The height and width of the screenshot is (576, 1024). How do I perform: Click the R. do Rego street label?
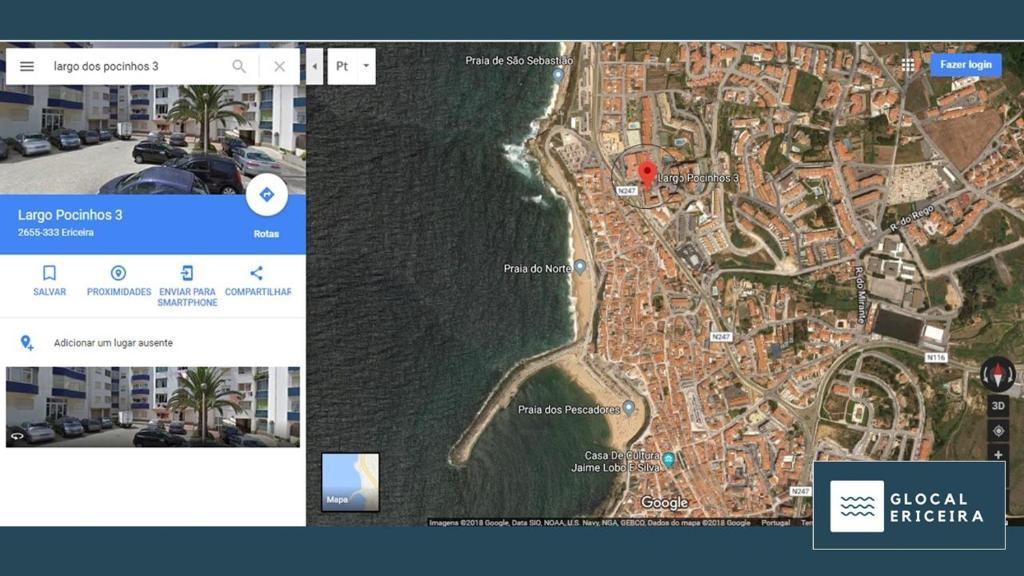pyautogui.click(x=912, y=219)
